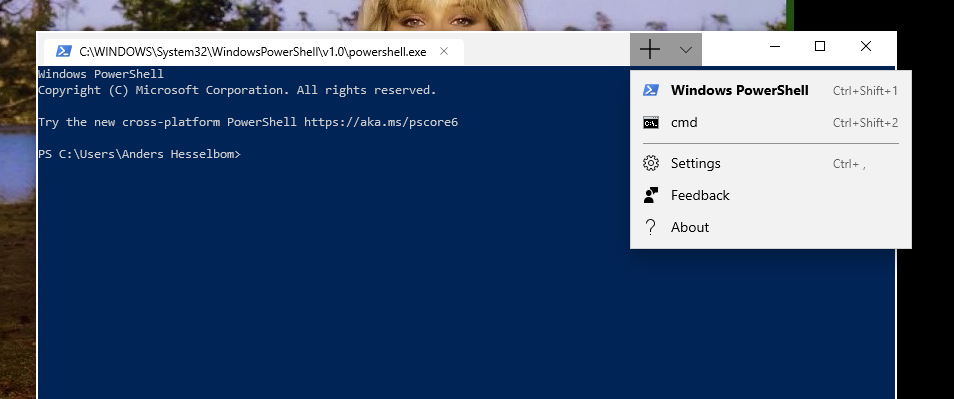Click the Windows PowerShell menu icon

click(x=651, y=91)
